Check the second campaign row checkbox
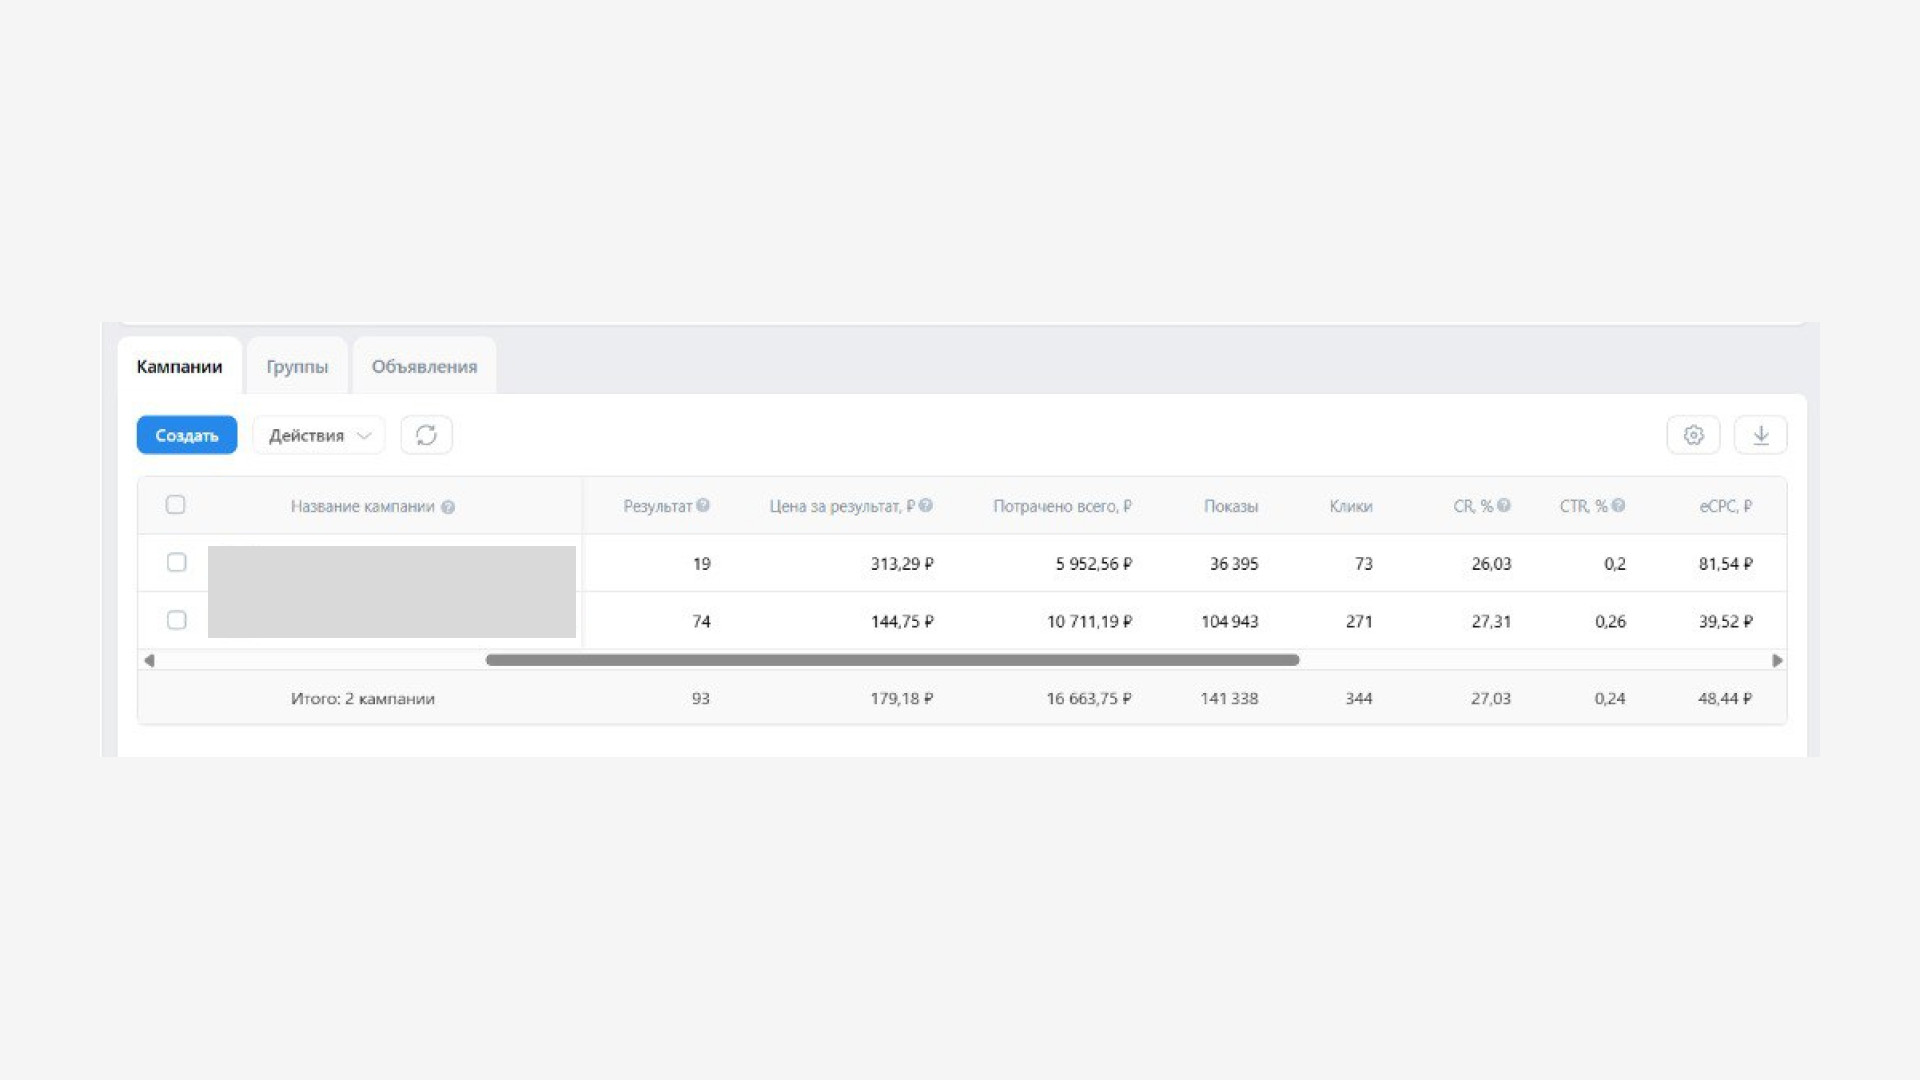Image resolution: width=1920 pixels, height=1080 pixels. pyautogui.click(x=176, y=620)
